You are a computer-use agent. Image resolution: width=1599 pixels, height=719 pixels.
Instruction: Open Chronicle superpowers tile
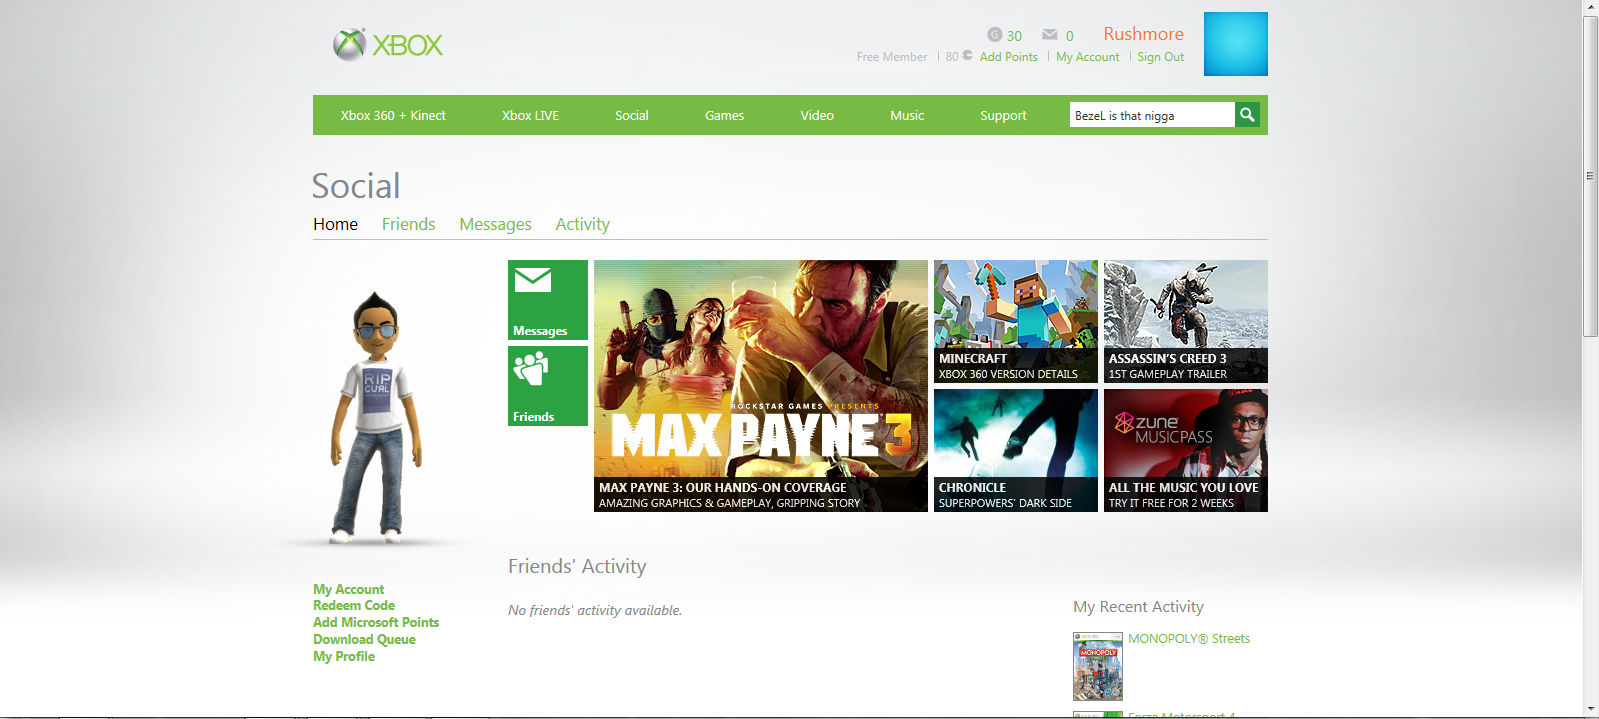tap(1015, 450)
